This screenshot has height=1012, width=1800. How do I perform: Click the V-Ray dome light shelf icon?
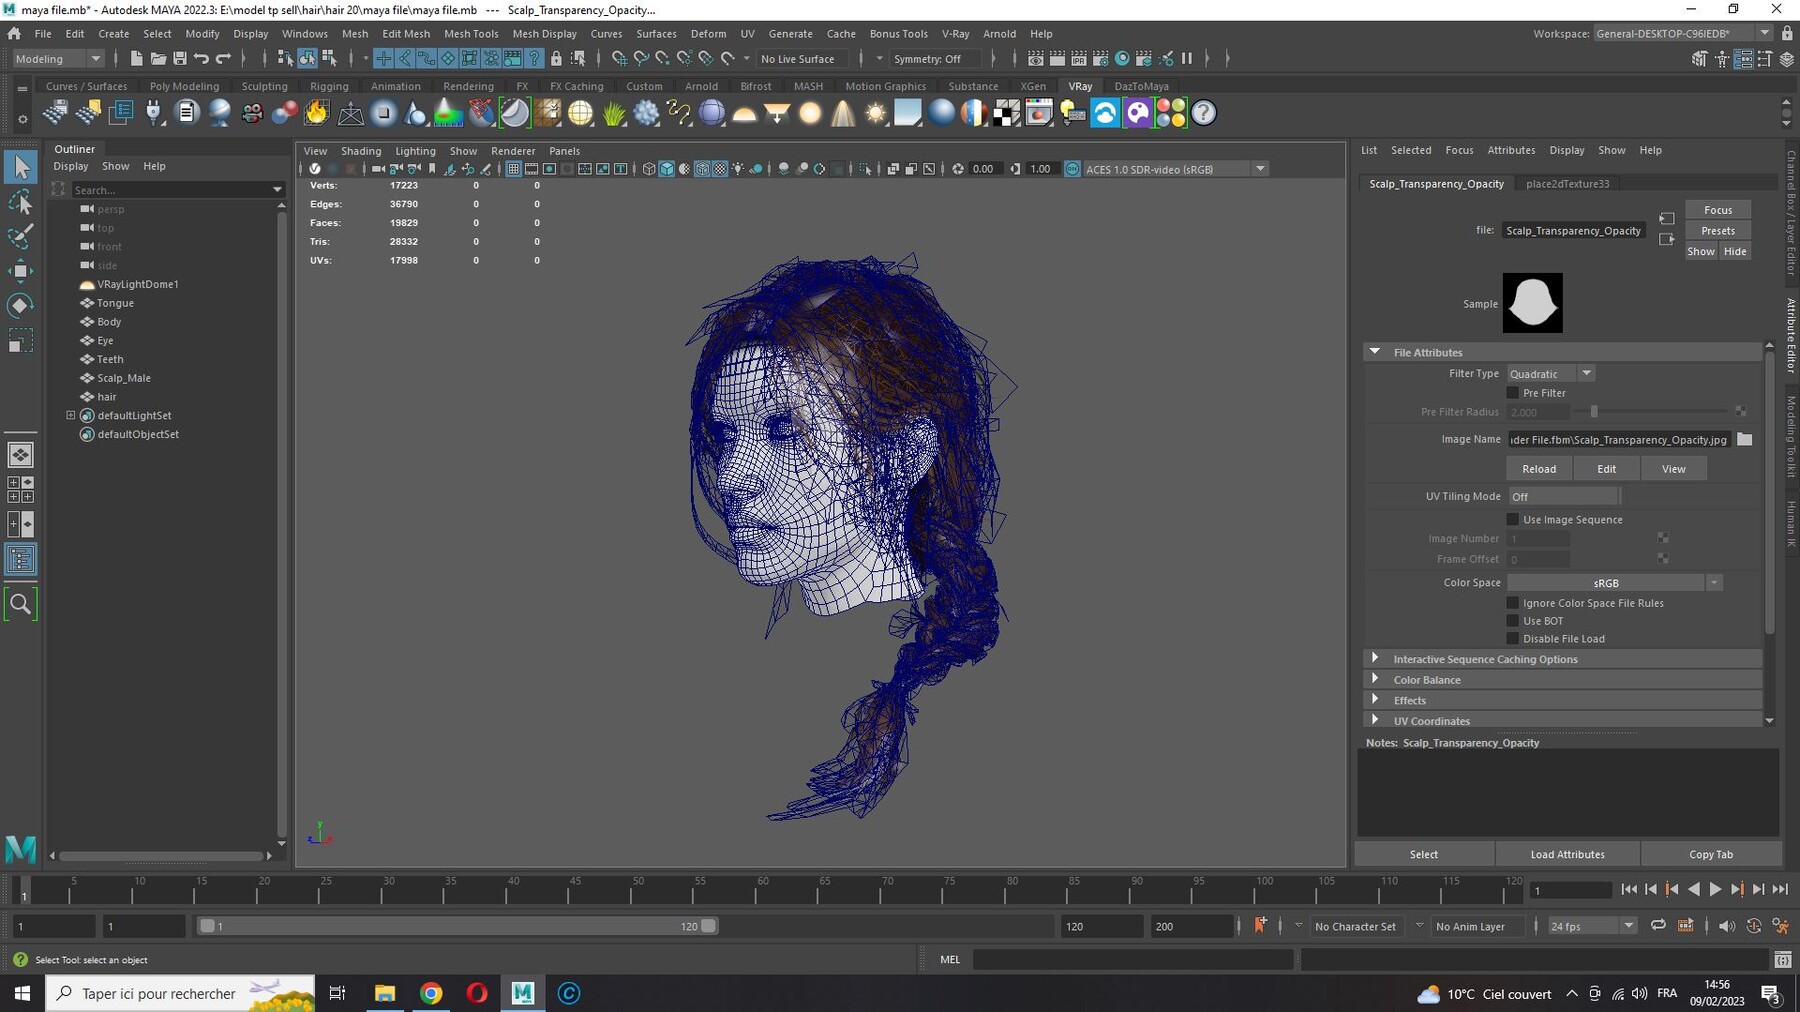[744, 113]
